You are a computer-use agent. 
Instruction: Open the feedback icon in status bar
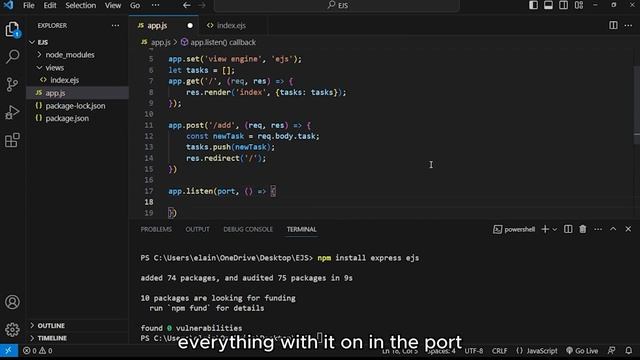pos(611,351)
